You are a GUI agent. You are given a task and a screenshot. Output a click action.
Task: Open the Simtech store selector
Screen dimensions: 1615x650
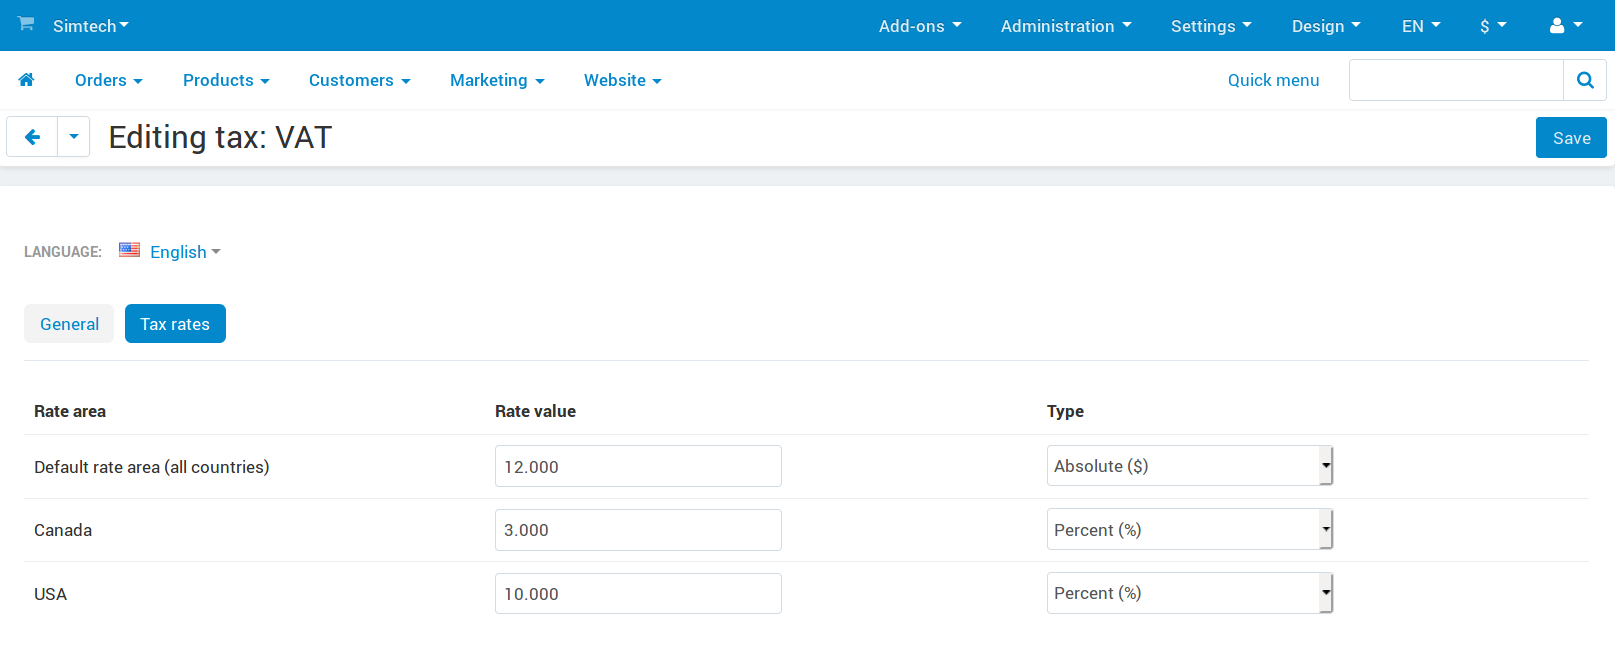tap(91, 26)
